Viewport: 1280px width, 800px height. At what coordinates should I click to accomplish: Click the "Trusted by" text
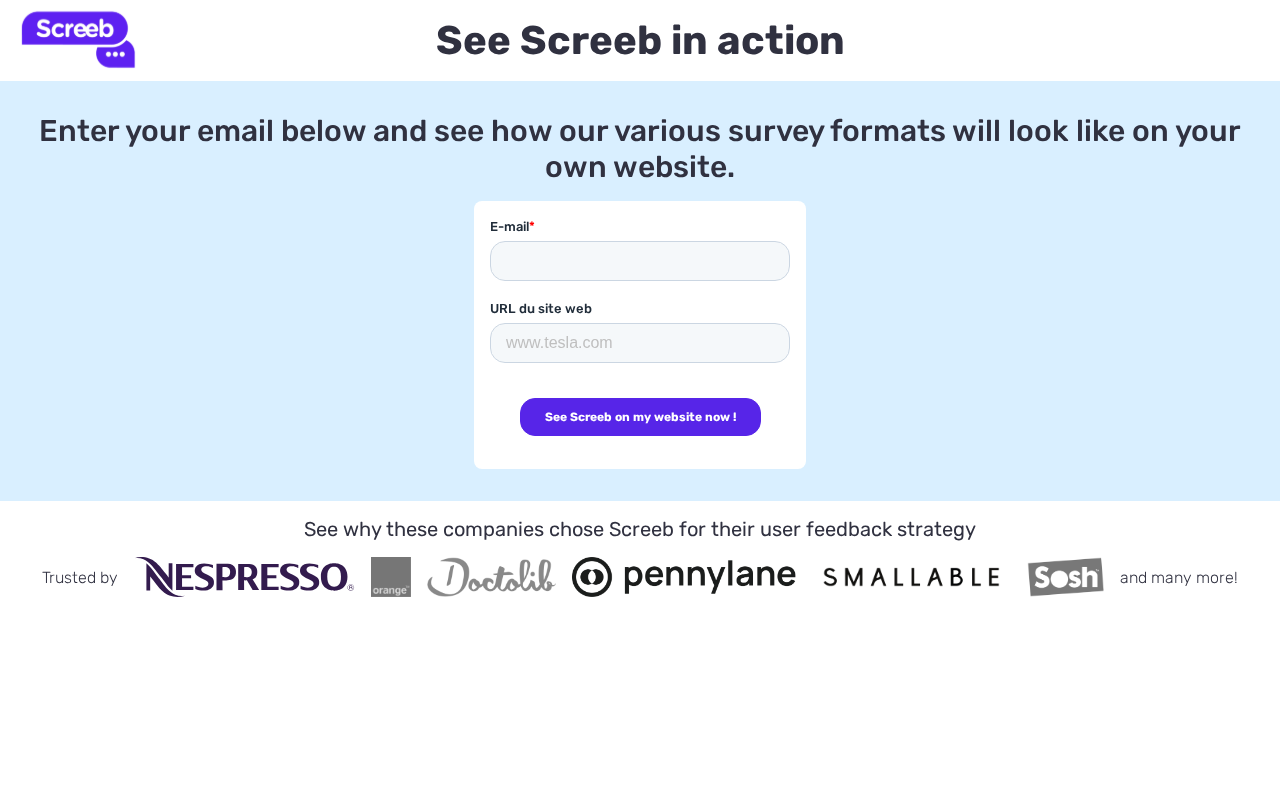pos(80,578)
